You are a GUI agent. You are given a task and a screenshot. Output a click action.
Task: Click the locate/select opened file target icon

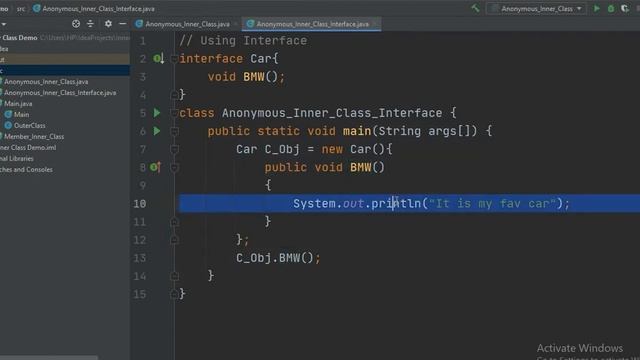(76, 24)
